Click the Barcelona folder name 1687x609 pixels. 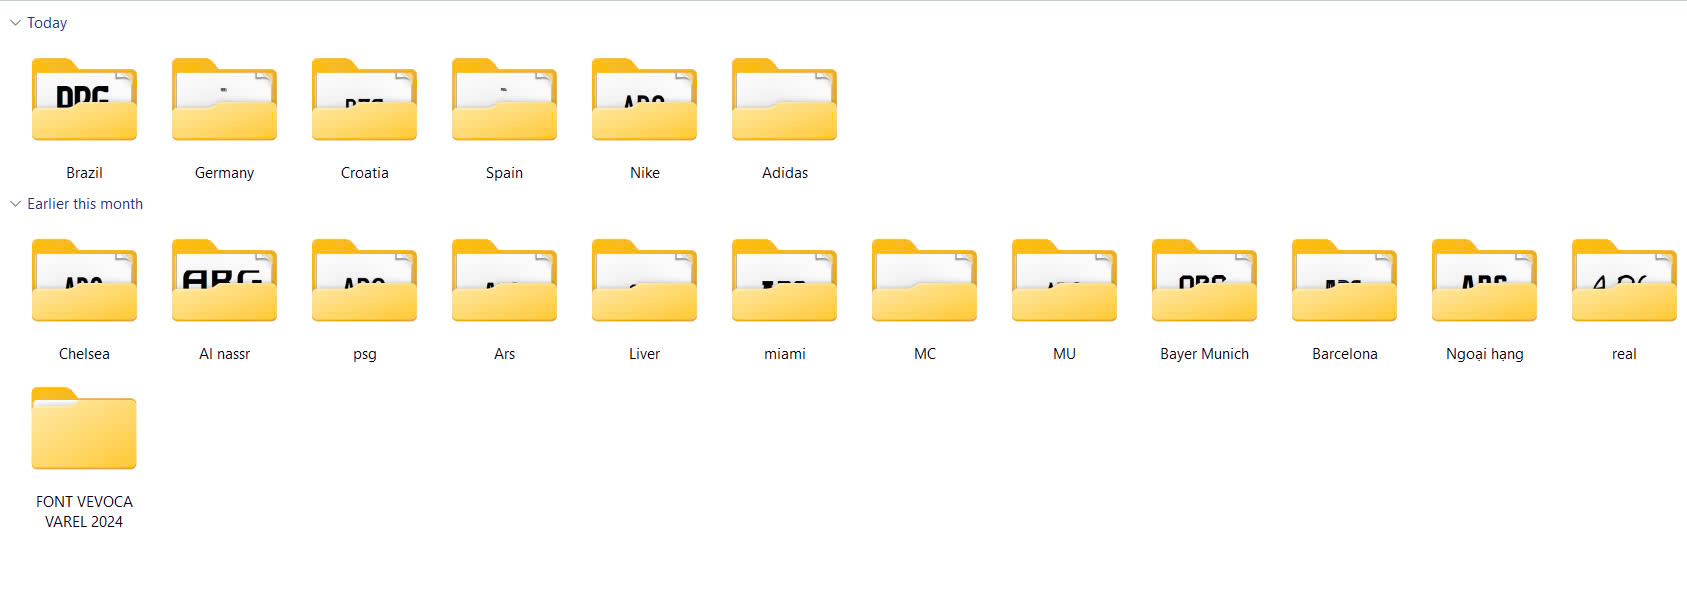click(1344, 354)
